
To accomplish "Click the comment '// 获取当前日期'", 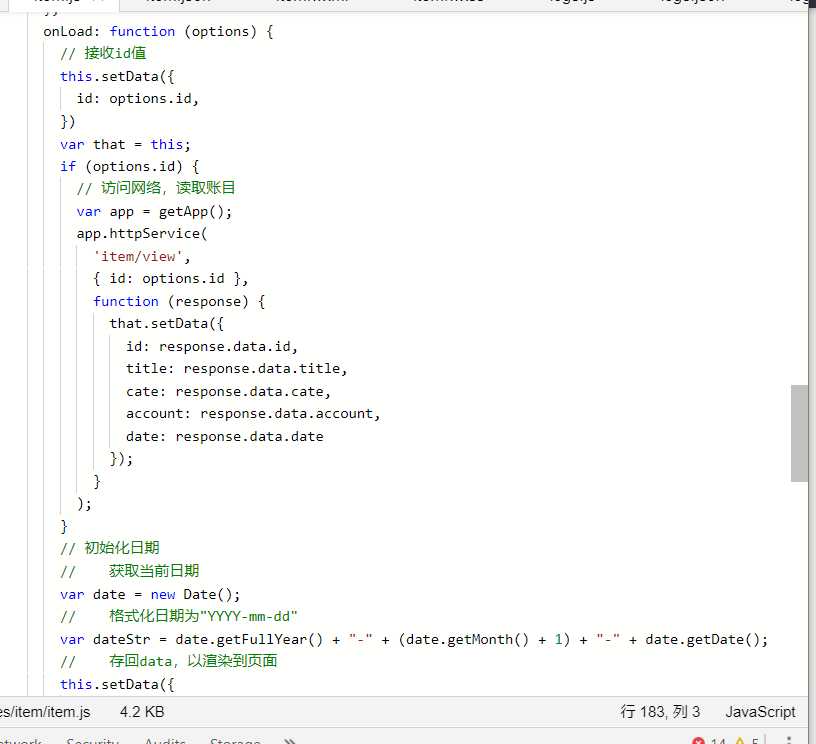I will point(130,571).
